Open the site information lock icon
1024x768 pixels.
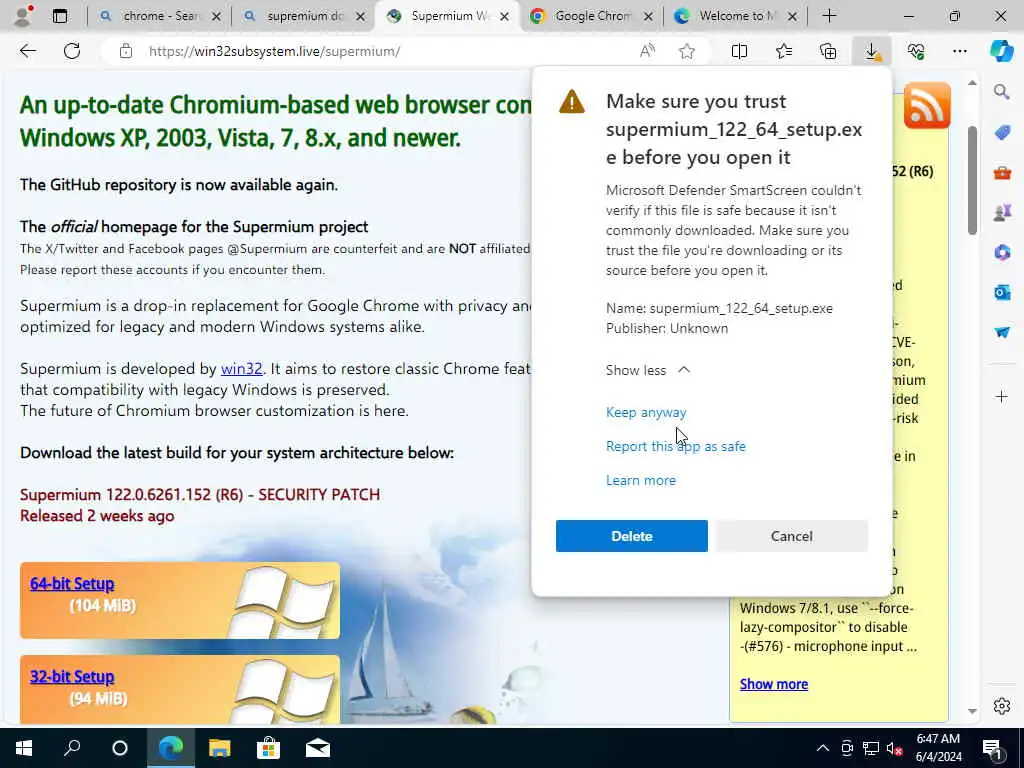click(x=125, y=51)
